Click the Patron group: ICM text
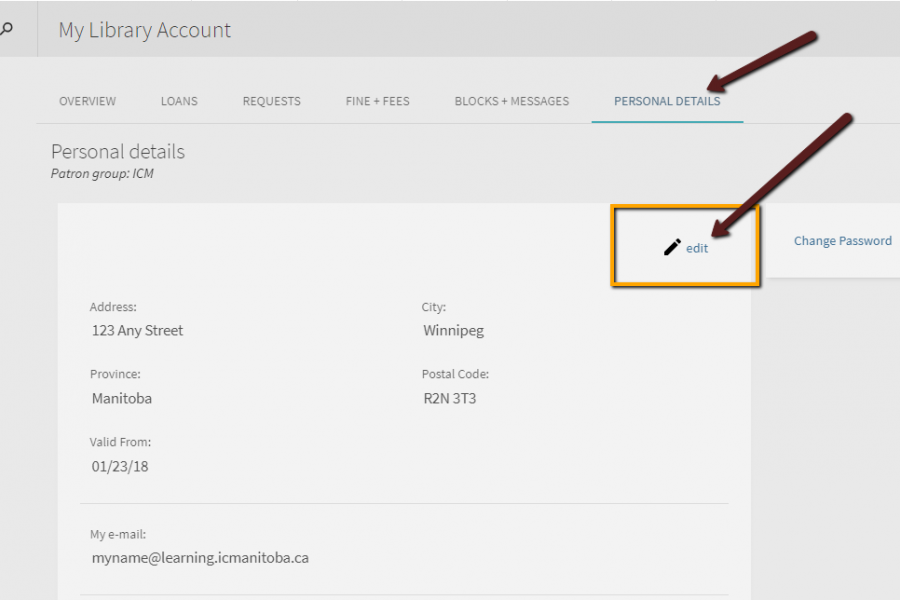The height and width of the screenshot is (600, 900). (x=102, y=173)
